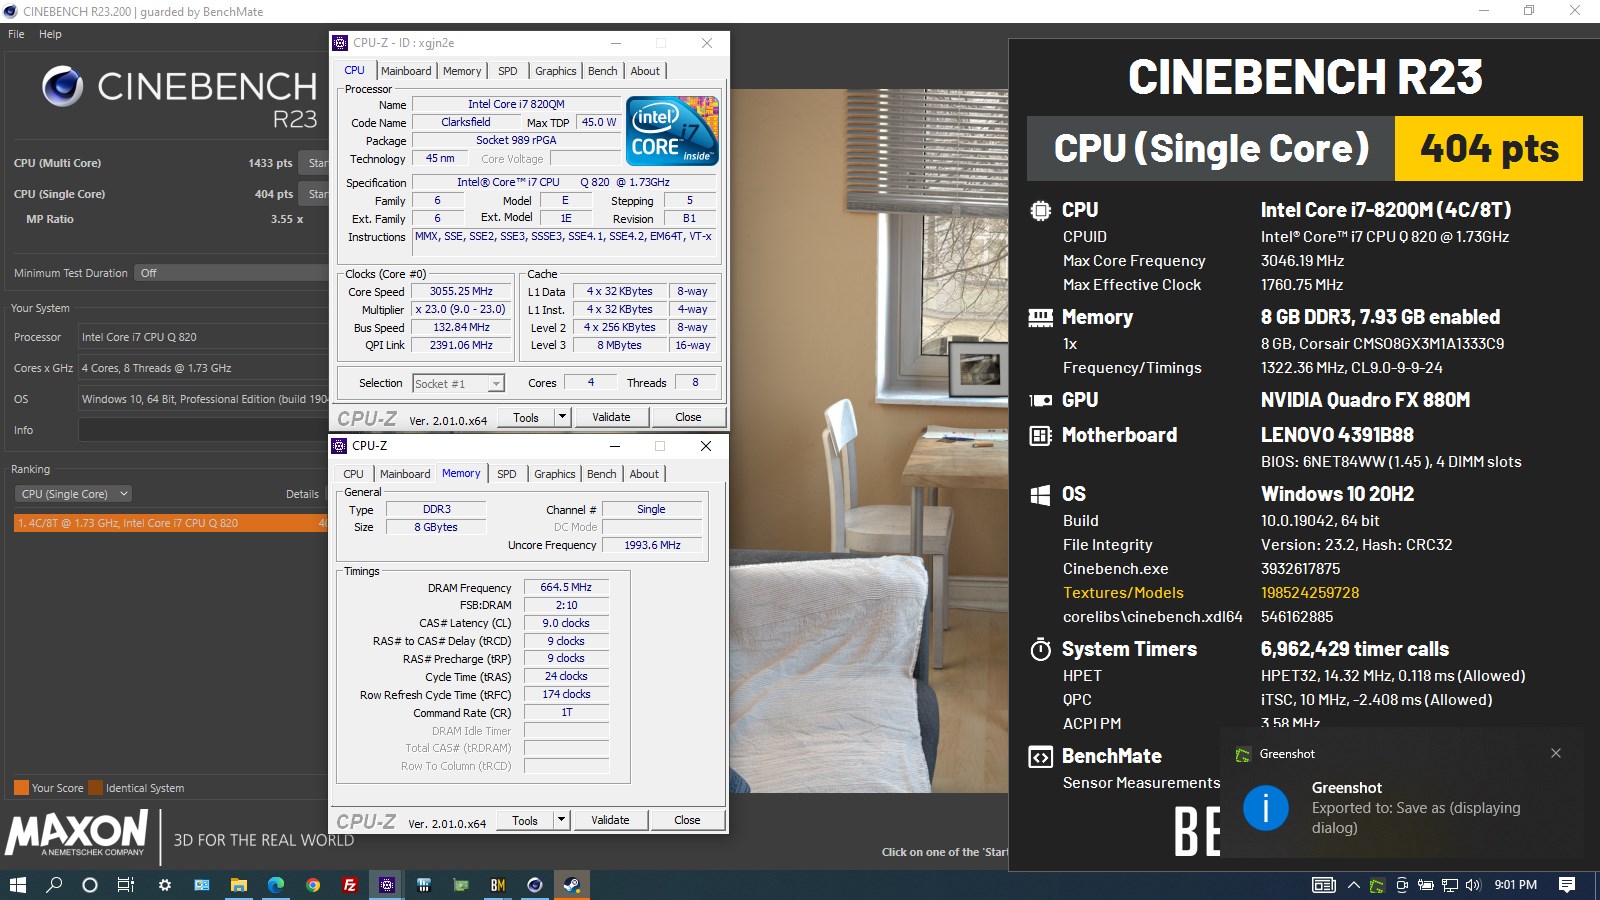Open Task View in taskbar
The height and width of the screenshot is (900, 1600).
click(x=126, y=885)
